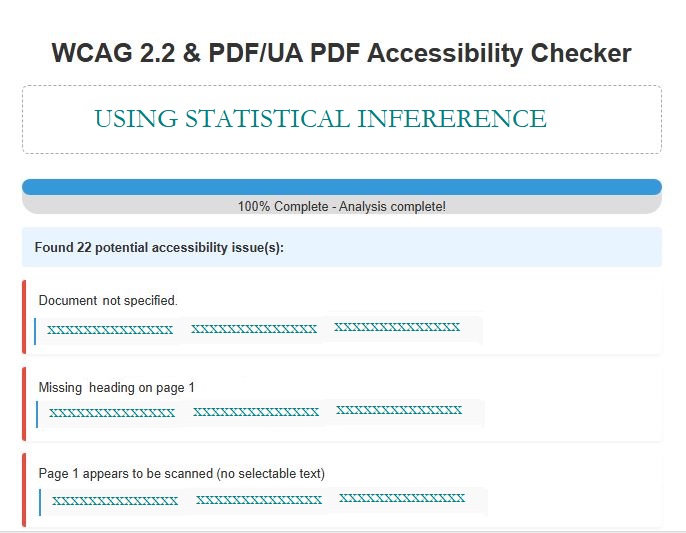Follow last redacted link under the scanned page issue

[x=402, y=498]
